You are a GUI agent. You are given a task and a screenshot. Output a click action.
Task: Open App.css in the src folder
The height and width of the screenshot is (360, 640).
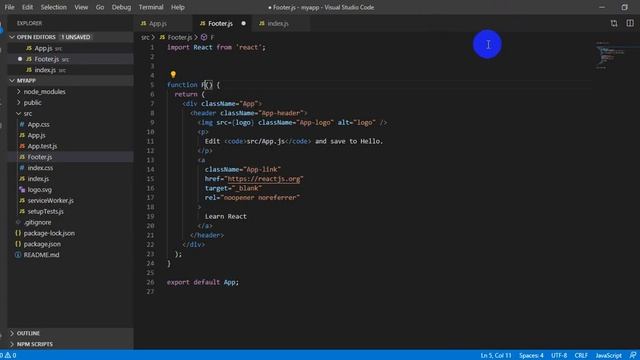(70, 124)
